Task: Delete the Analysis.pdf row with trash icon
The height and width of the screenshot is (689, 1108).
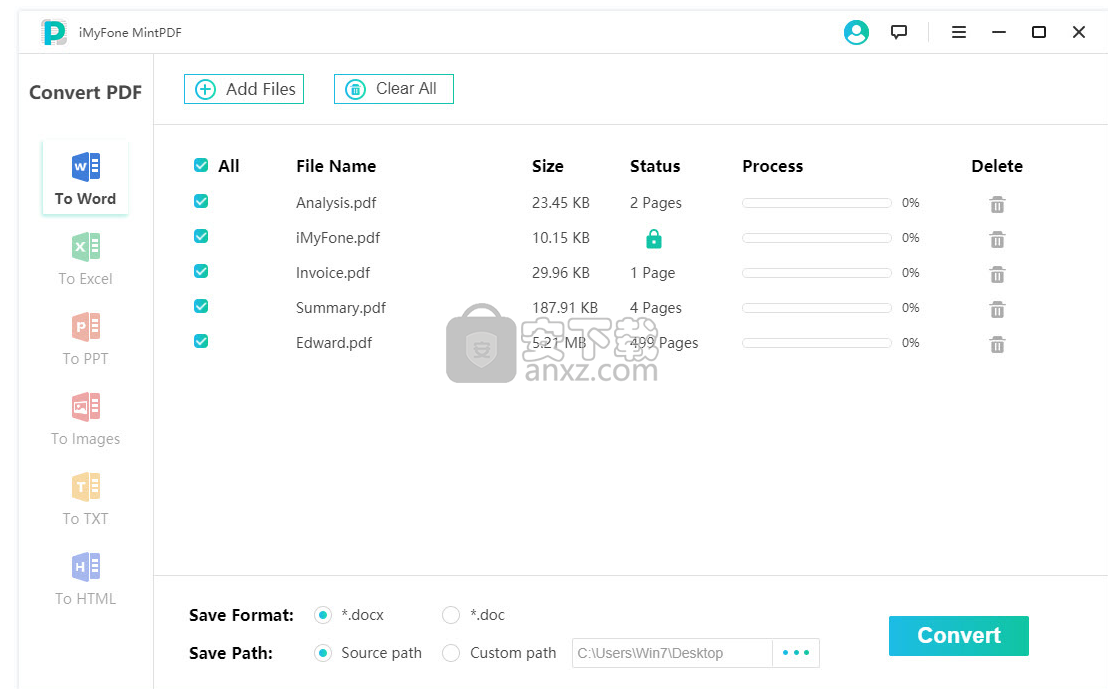Action: 997,204
